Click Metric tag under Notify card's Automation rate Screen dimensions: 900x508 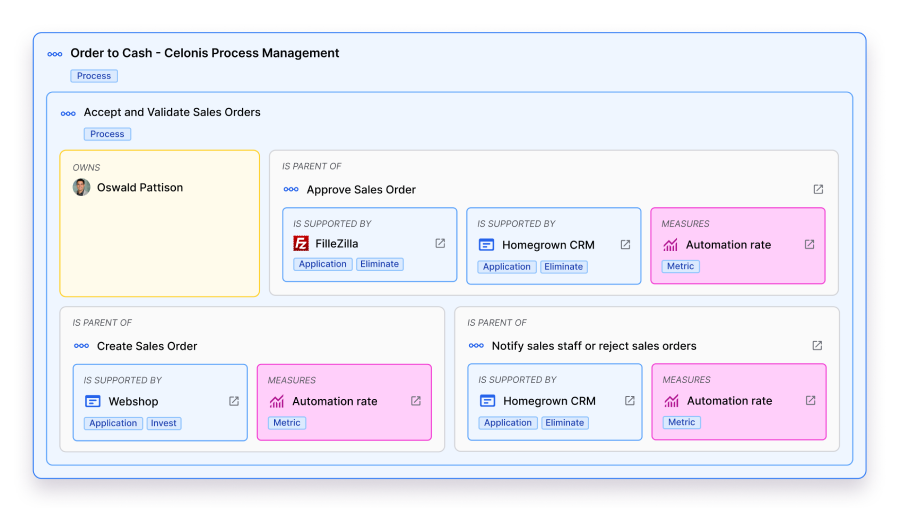tap(682, 422)
